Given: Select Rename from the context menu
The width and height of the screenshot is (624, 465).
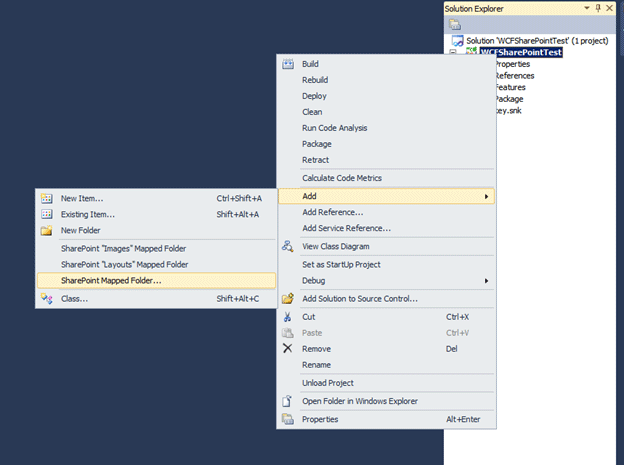Looking at the screenshot, I should (386, 365).
